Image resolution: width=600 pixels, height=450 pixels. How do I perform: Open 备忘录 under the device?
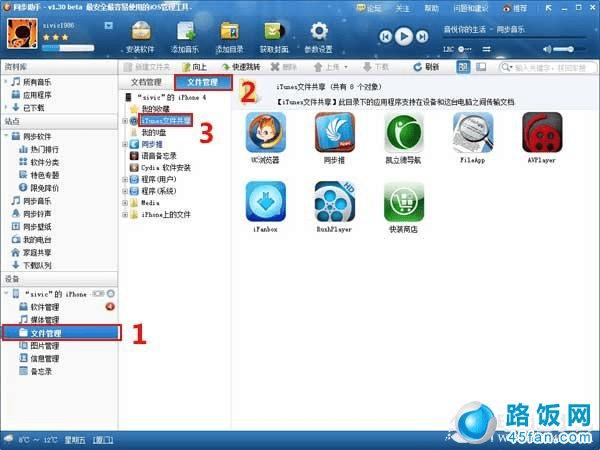[41, 371]
